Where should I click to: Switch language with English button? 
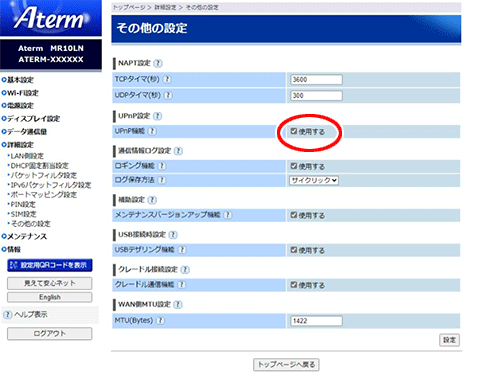coord(50,297)
